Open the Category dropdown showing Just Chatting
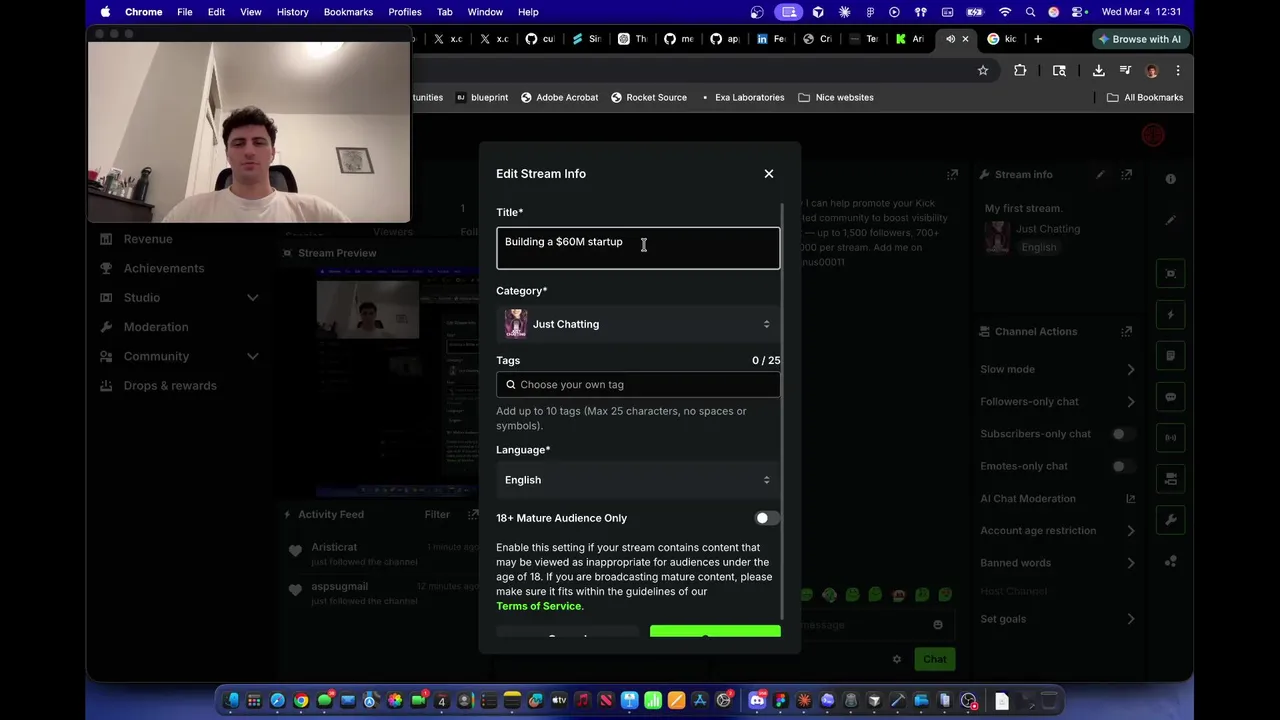Screen dimensions: 1280x720 [638, 324]
